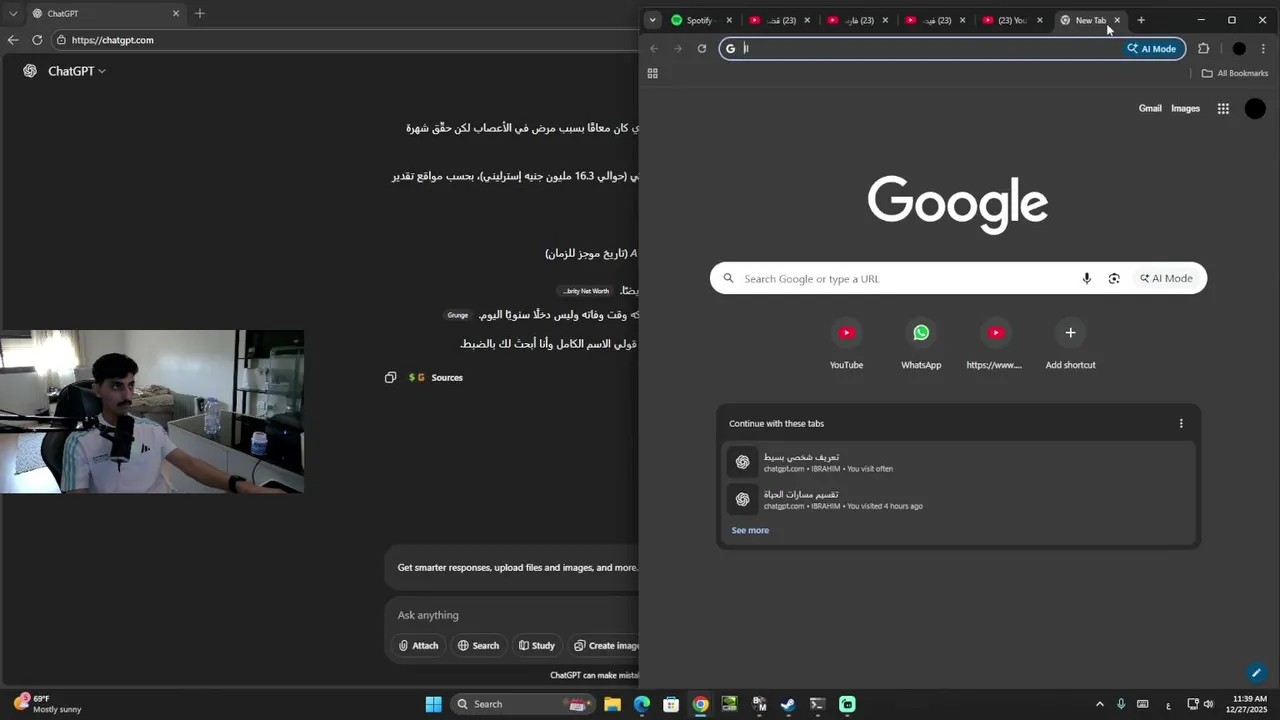The height and width of the screenshot is (720, 1280).
Task: Customize Chrome with the pencil button
Action: (x=1257, y=673)
